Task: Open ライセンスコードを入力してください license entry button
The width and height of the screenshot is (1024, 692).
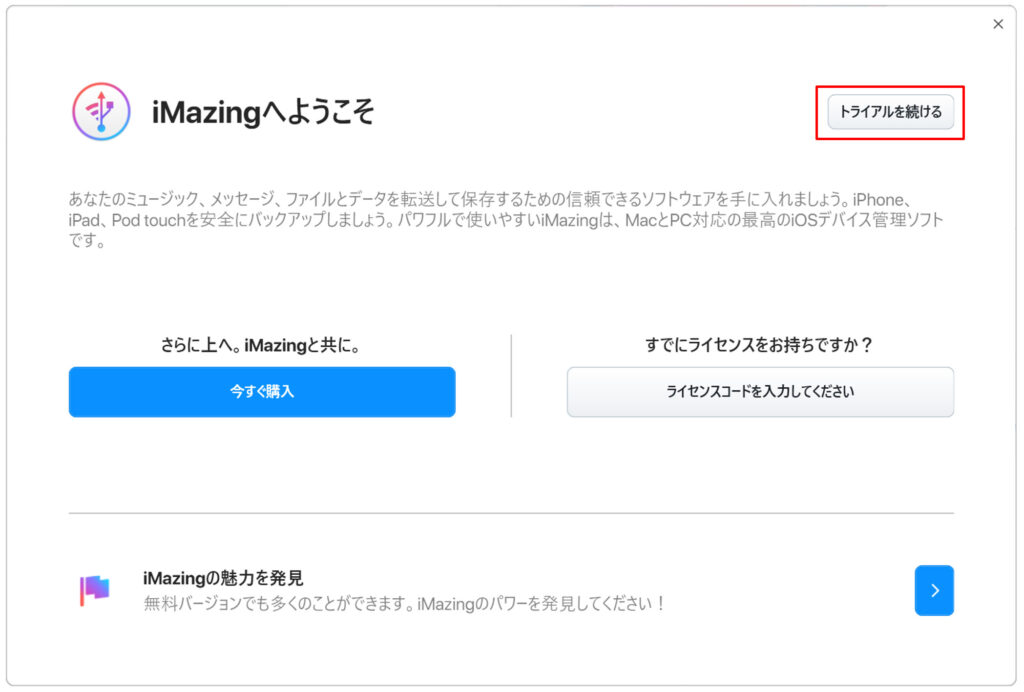Action: click(760, 392)
